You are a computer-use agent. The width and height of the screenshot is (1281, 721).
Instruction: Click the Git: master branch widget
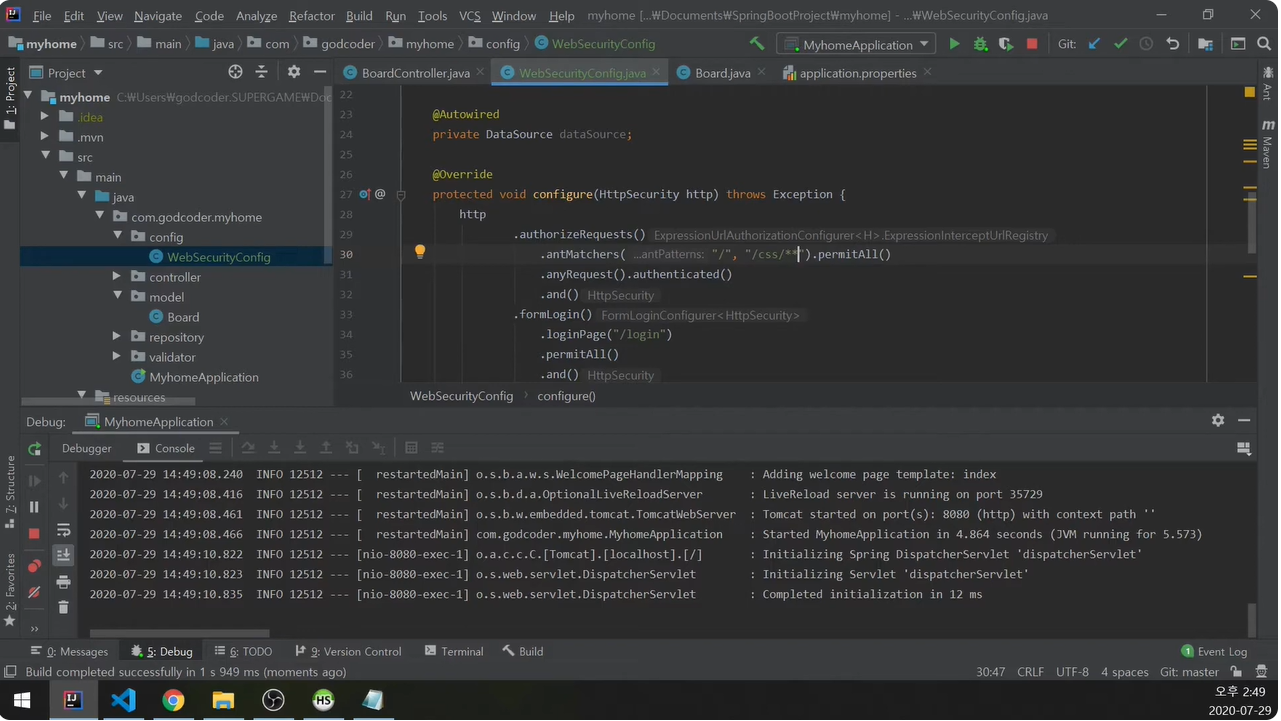tap(1189, 672)
